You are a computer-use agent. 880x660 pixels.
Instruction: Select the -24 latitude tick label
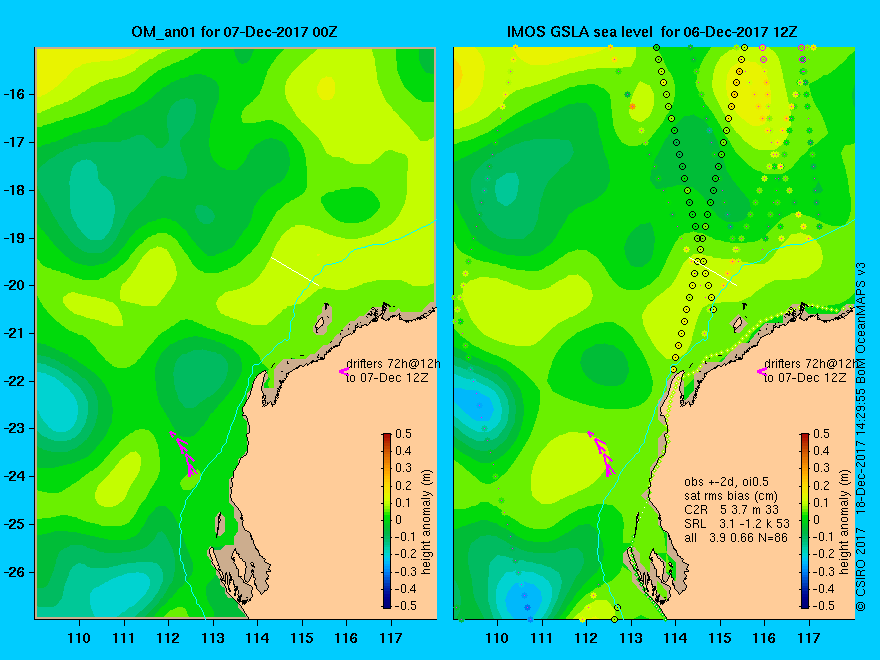pyautogui.click(x=15, y=476)
